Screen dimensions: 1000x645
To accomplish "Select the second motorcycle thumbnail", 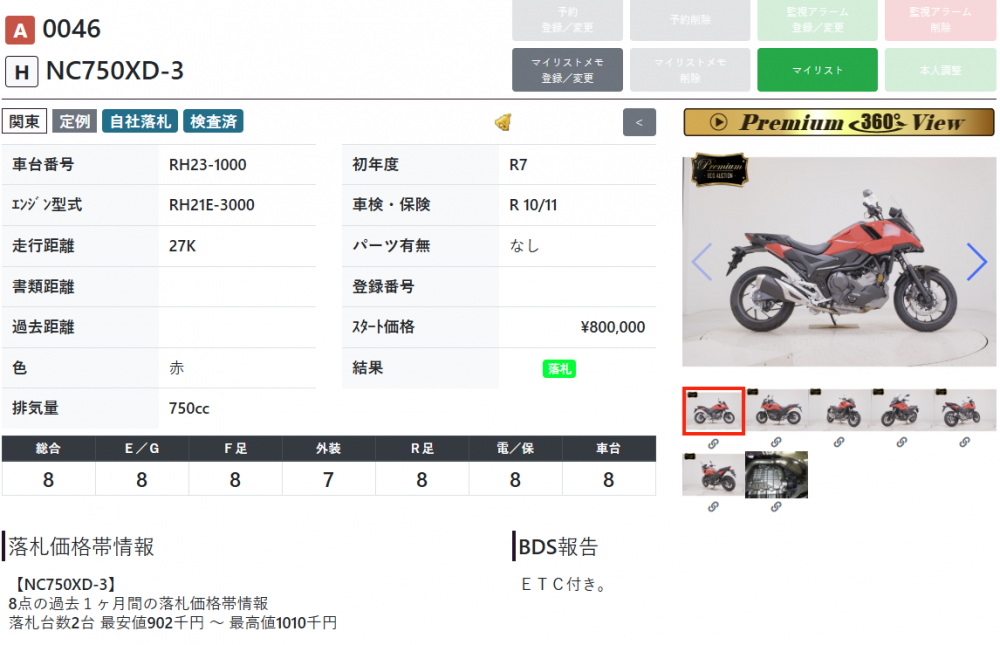I will tap(776, 410).
